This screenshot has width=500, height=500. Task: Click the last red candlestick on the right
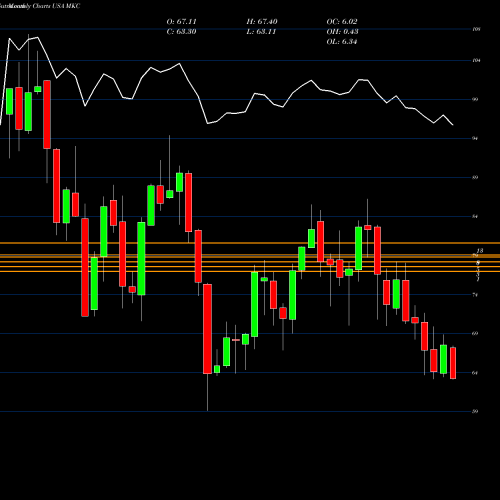(453, 363)
